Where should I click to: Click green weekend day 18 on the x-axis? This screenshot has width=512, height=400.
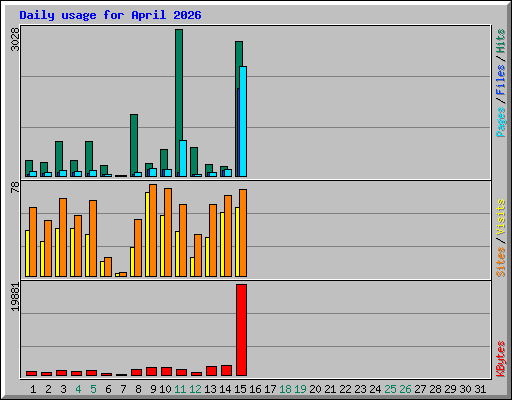coord(285,389)
